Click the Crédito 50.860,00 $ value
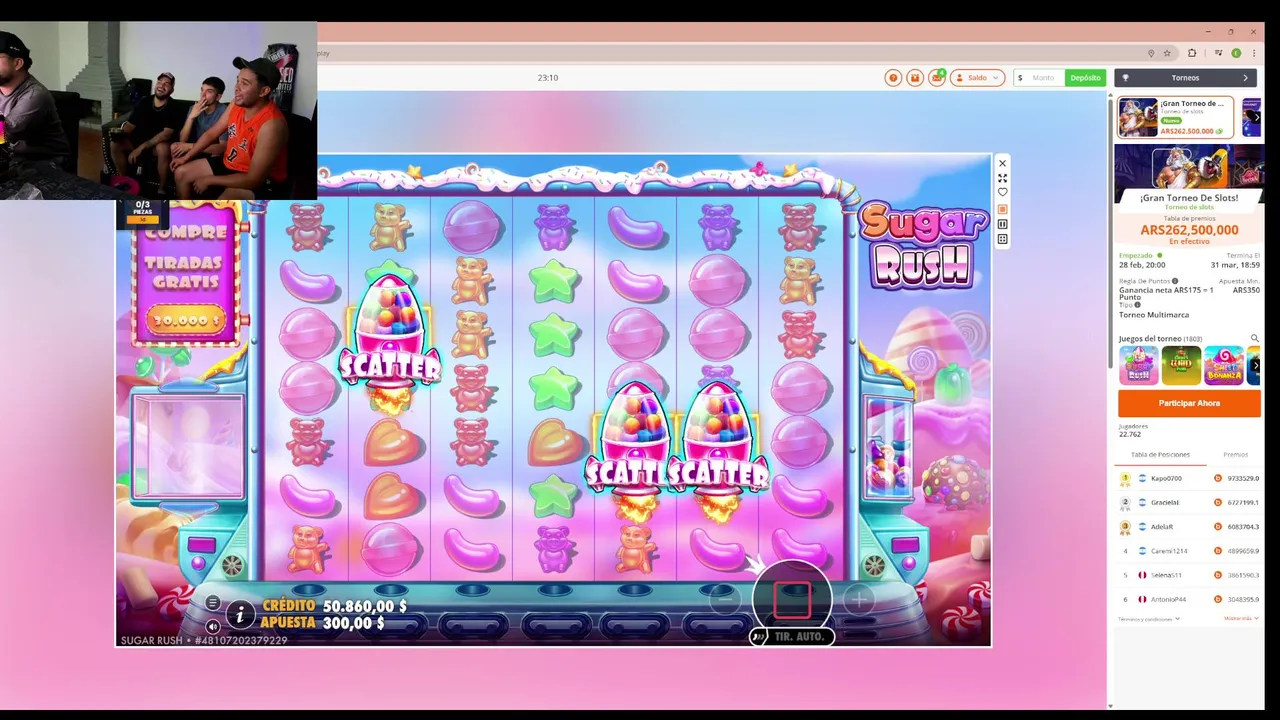 point(365,606)
